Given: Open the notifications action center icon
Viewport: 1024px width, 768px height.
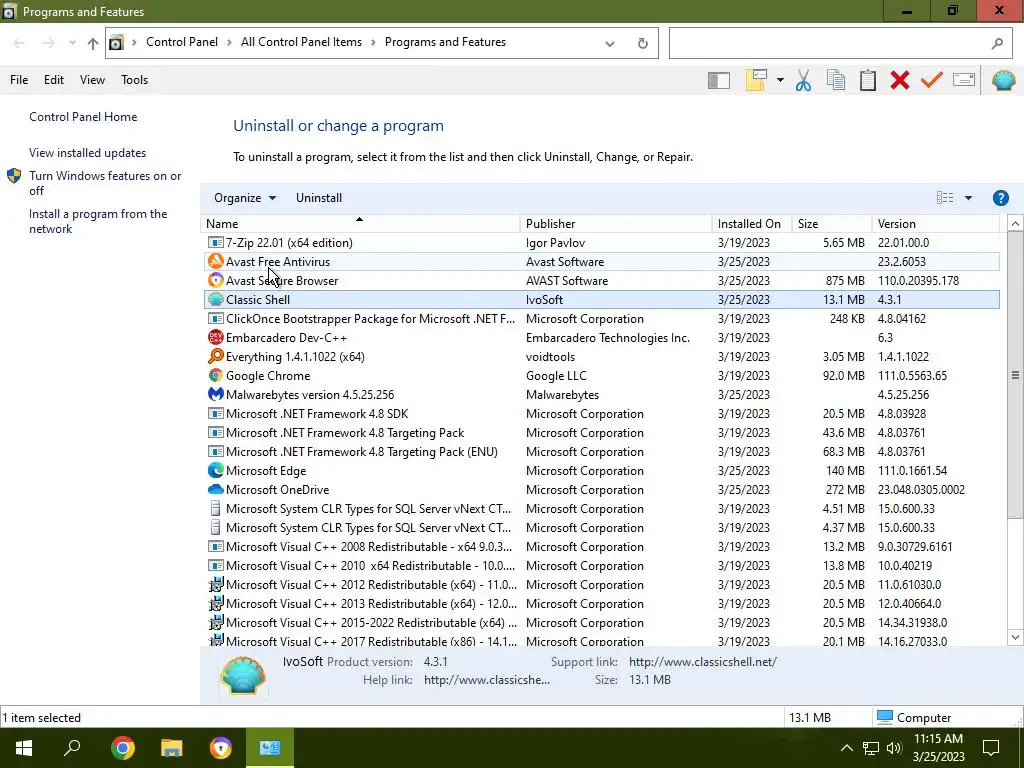Looking at the screenshot, I should (991, 748).
